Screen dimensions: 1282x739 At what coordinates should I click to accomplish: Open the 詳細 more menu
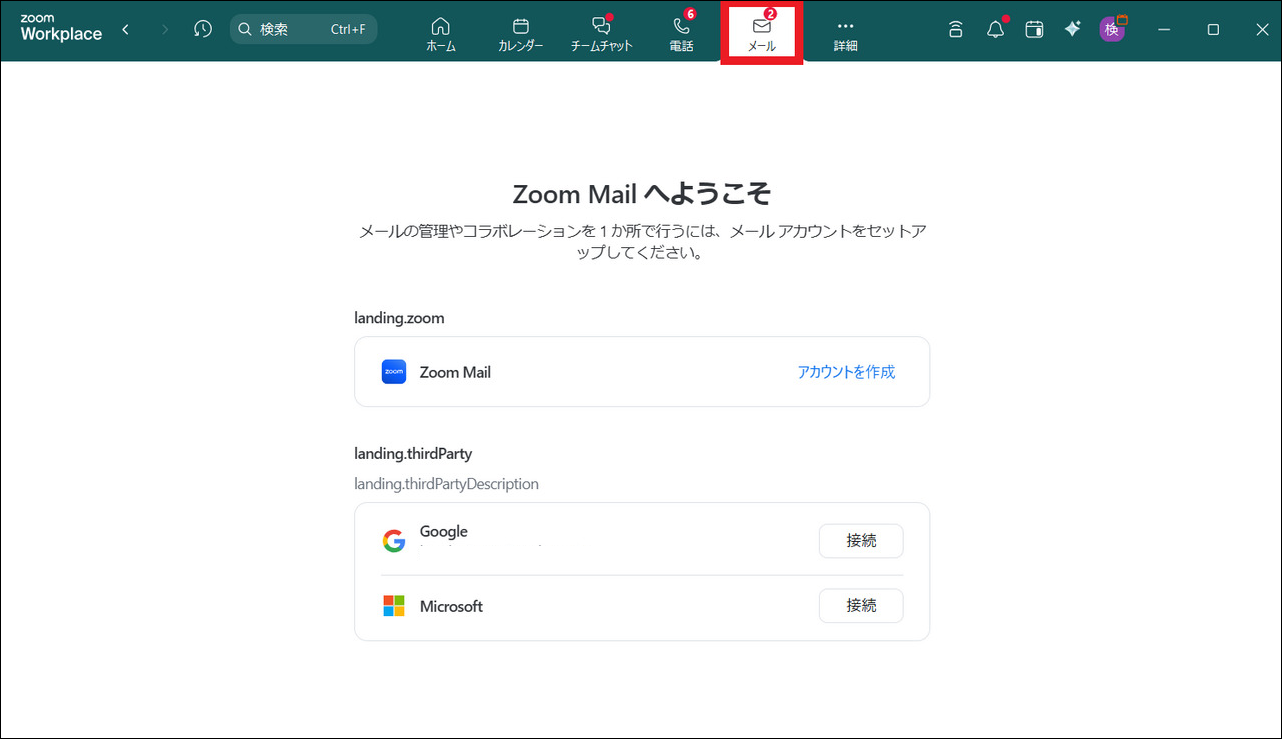click(x=846, y=34)
